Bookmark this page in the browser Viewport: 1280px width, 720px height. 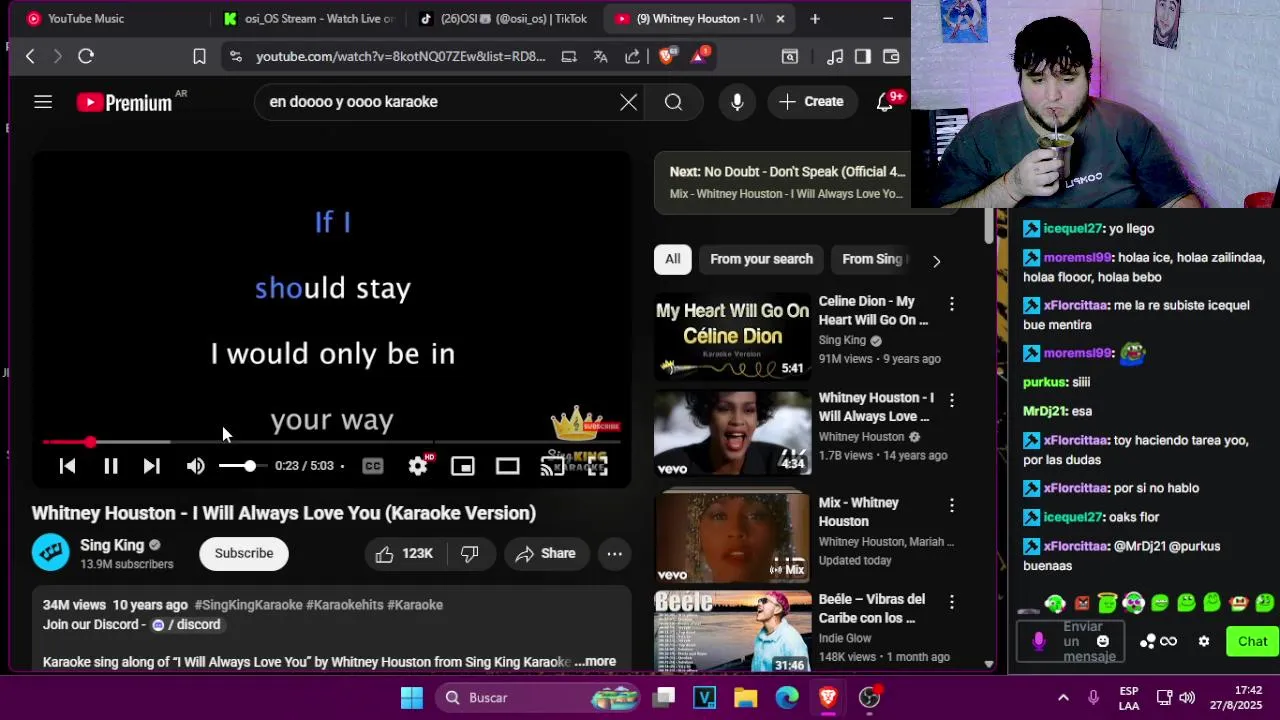point(199,57)
